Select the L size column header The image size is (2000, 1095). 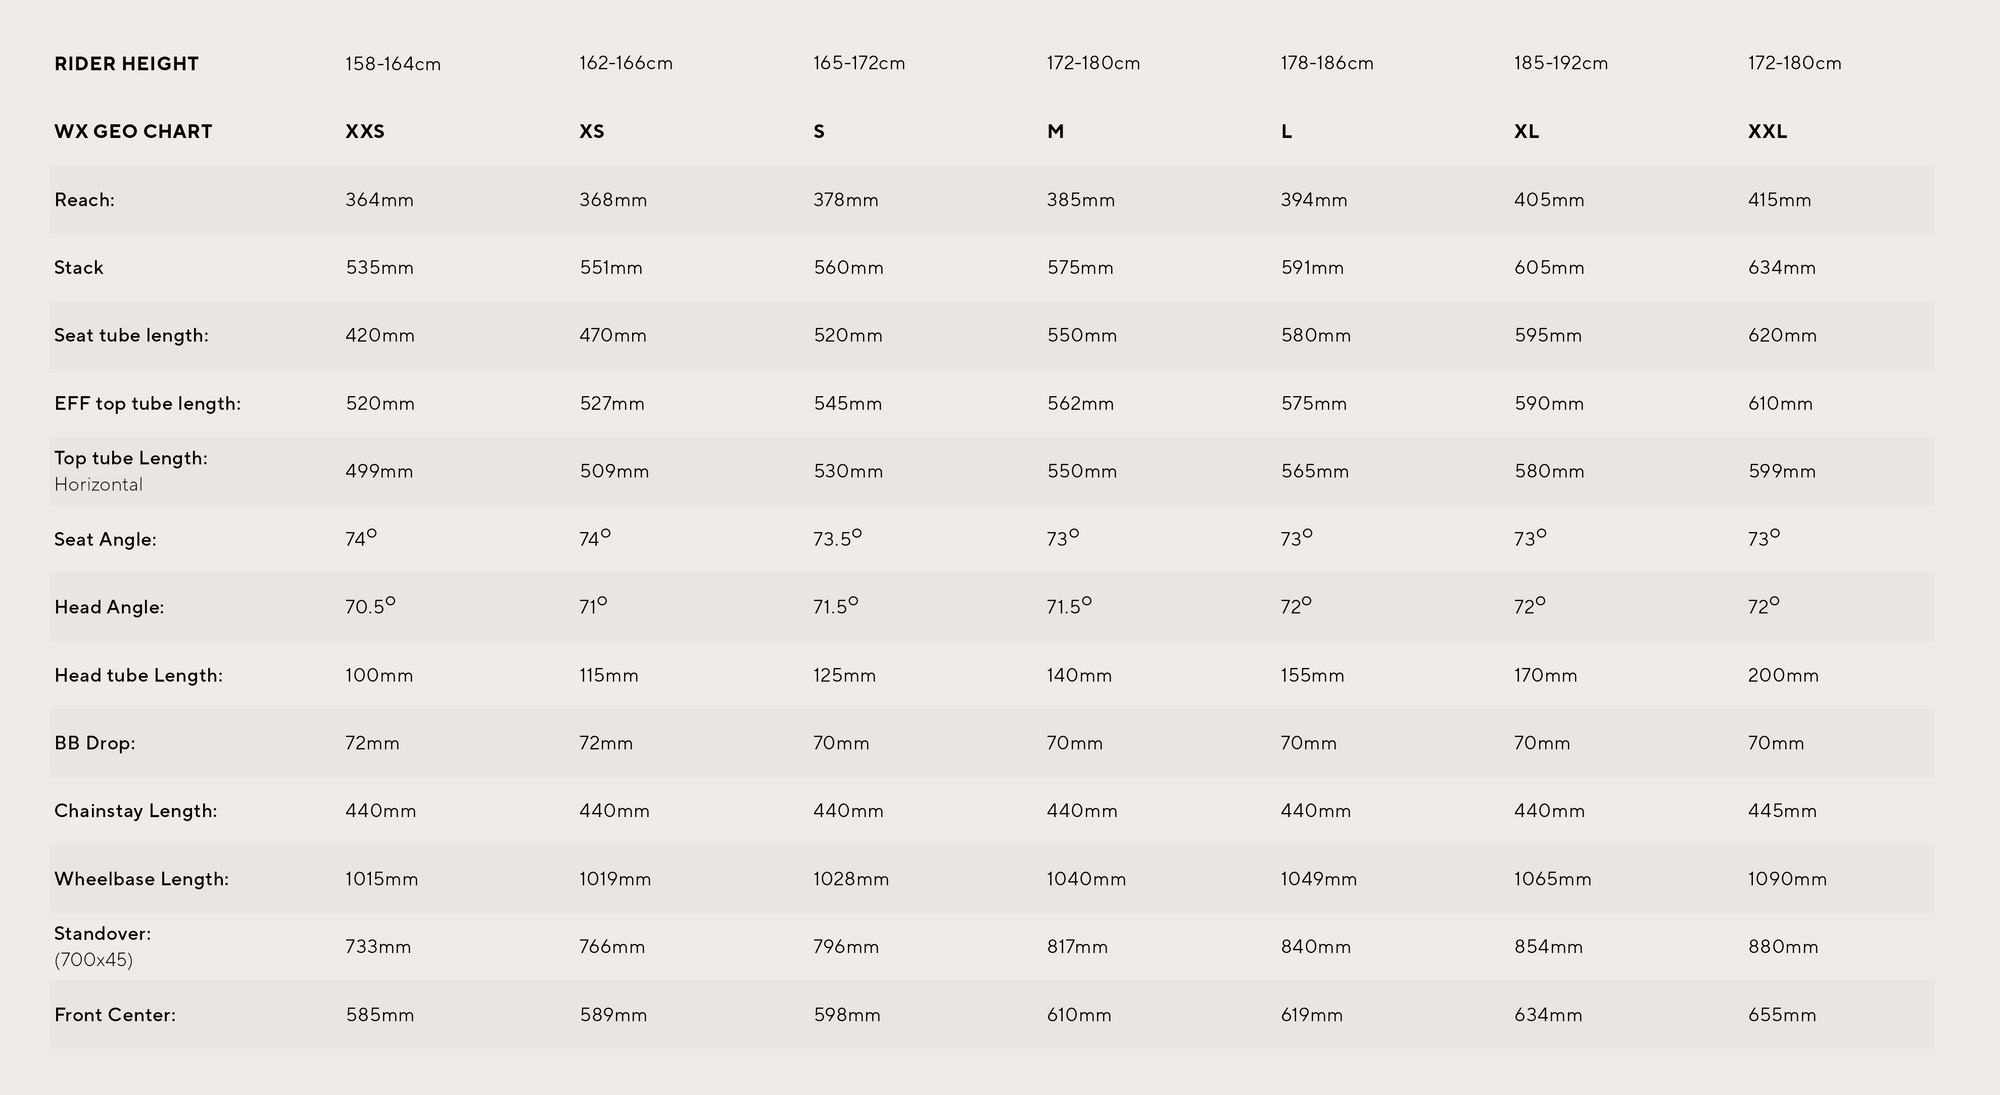1286,131
